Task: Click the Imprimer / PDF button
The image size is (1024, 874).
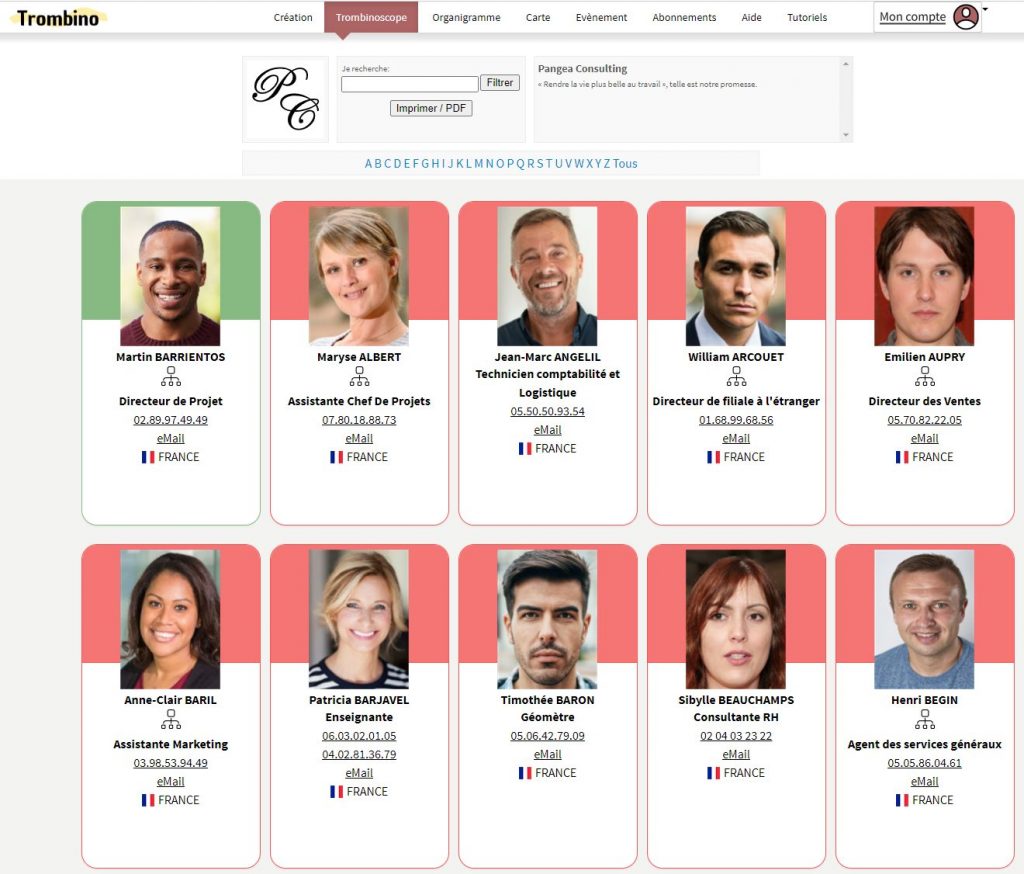Action: click(x=431, y=108)
